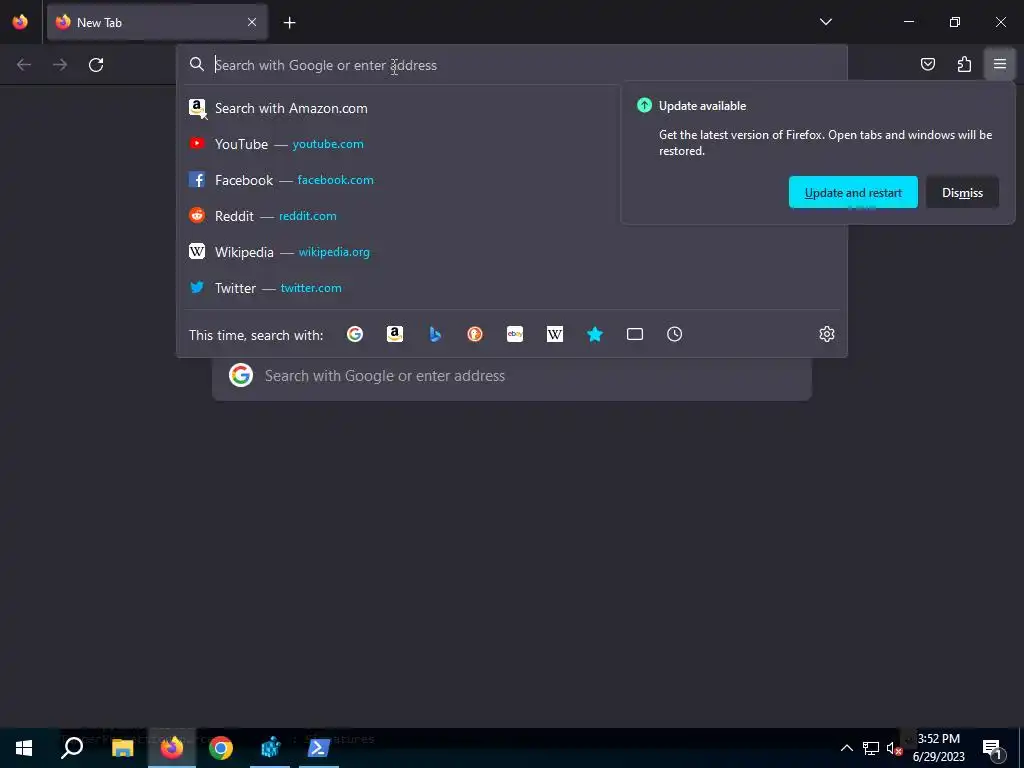Open the Extensions puzzle icon
The image size is (1024, 768).
[964, 64]
